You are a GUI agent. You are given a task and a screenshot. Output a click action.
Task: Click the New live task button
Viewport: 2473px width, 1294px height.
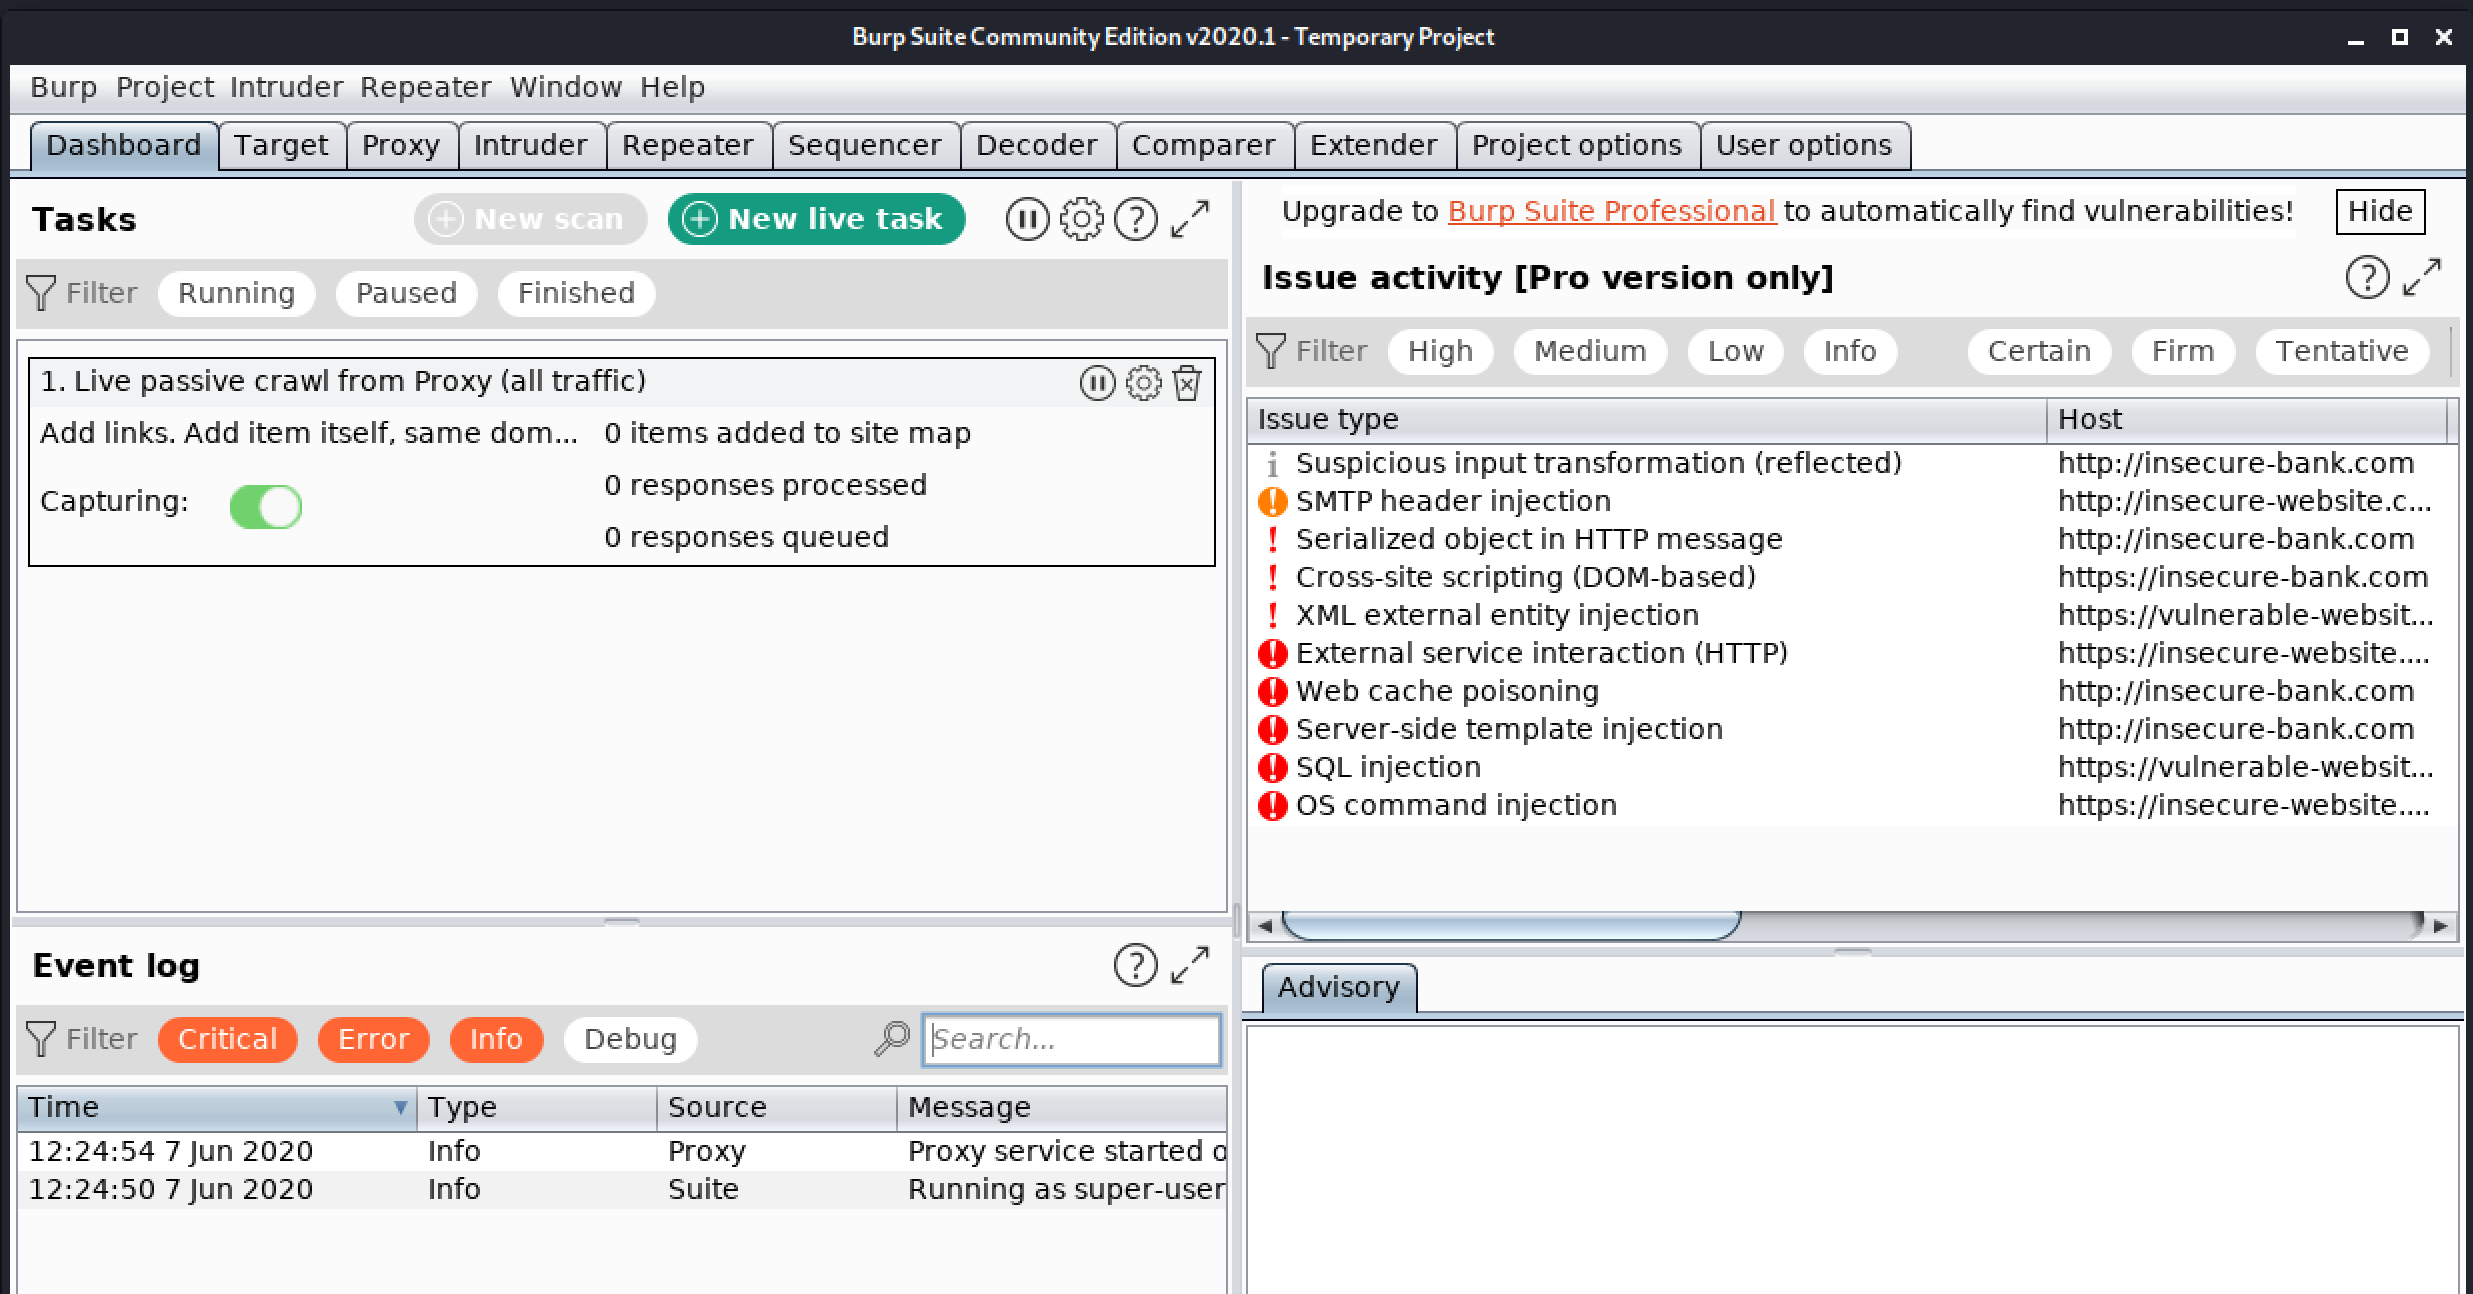pyautogui.click(x=816, y=219)
